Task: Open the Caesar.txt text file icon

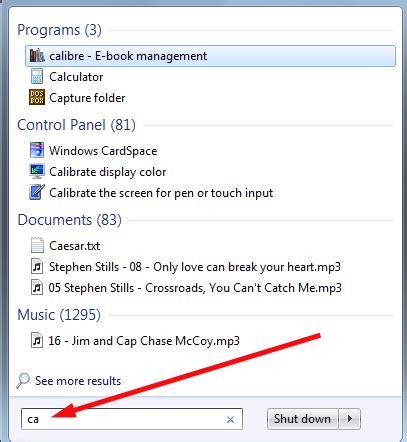Action: tap(37, 245)
